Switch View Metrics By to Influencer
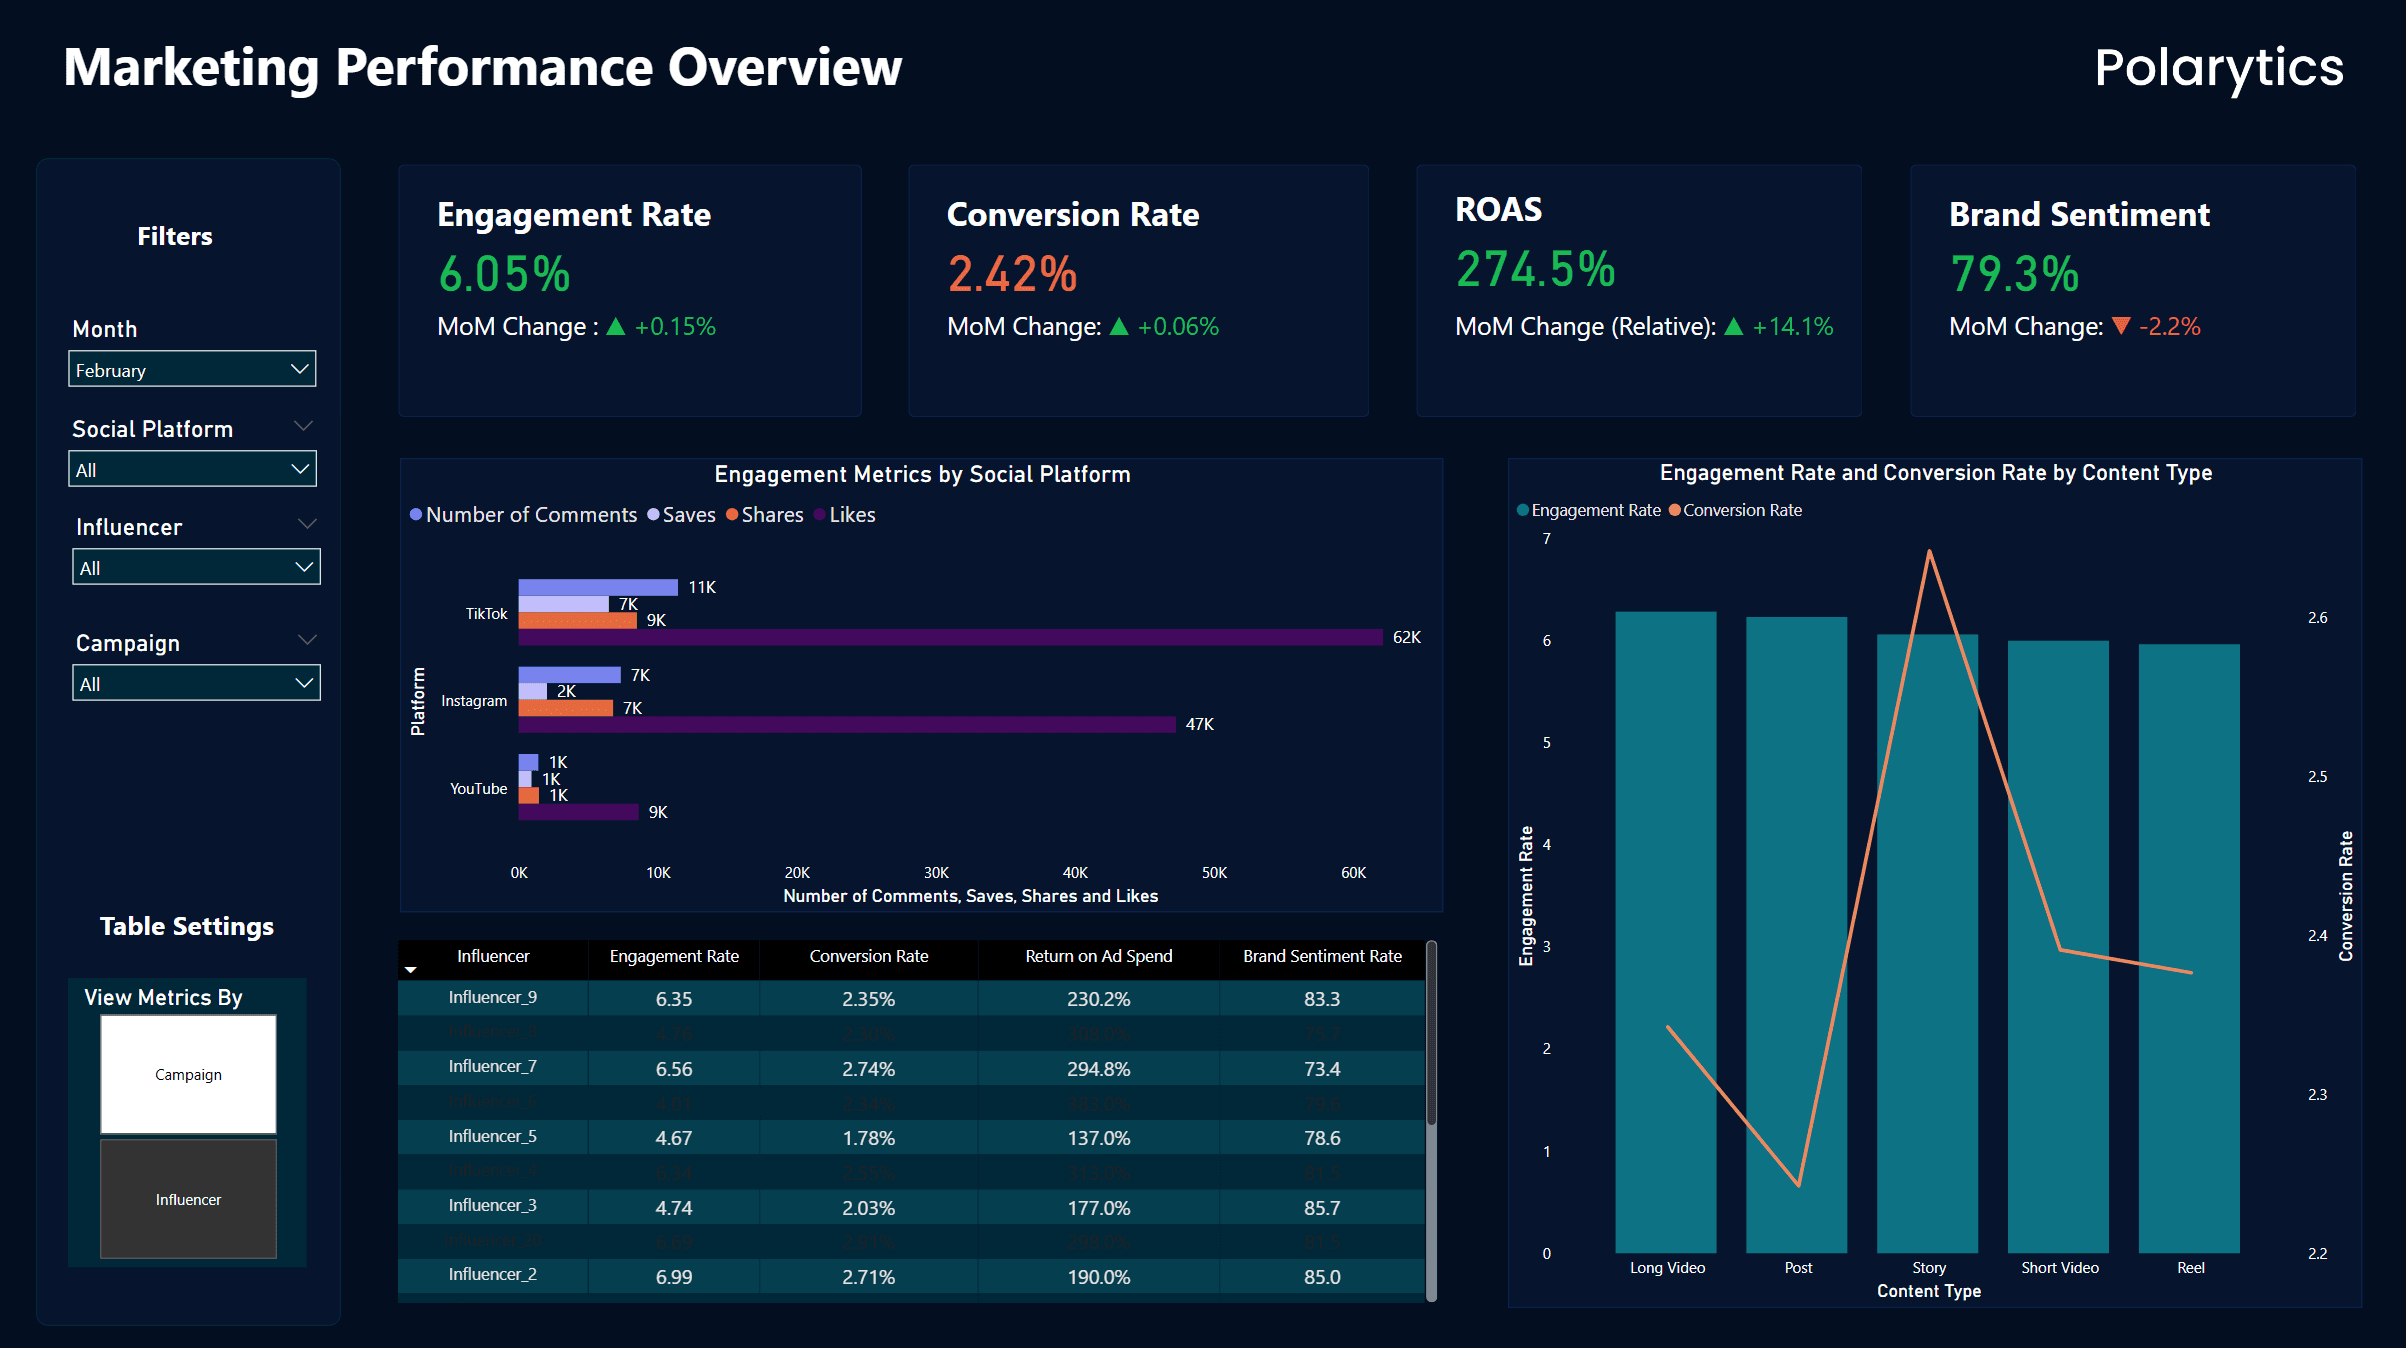This screenshot has height=1348, width=2406. 187,1199
